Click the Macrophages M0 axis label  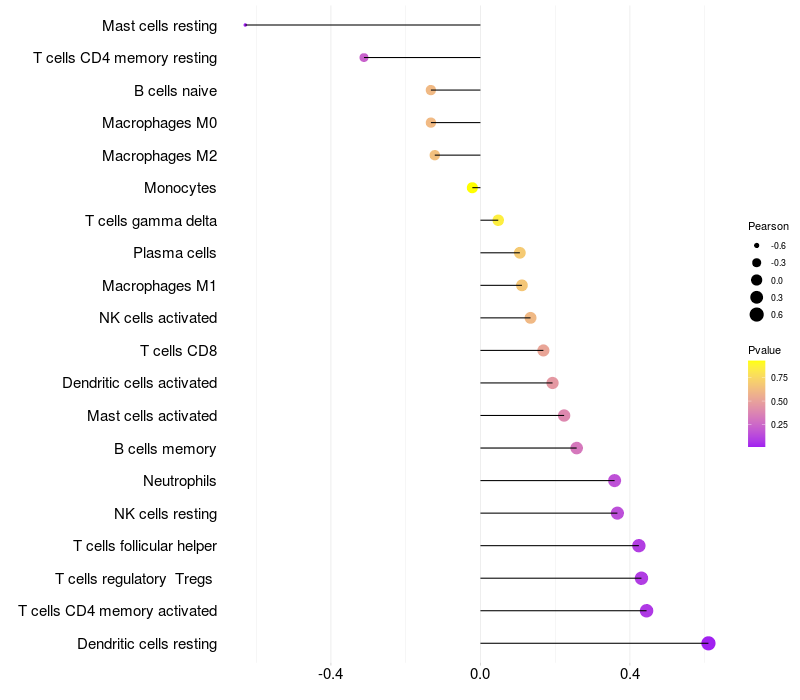tap(159, 123)
